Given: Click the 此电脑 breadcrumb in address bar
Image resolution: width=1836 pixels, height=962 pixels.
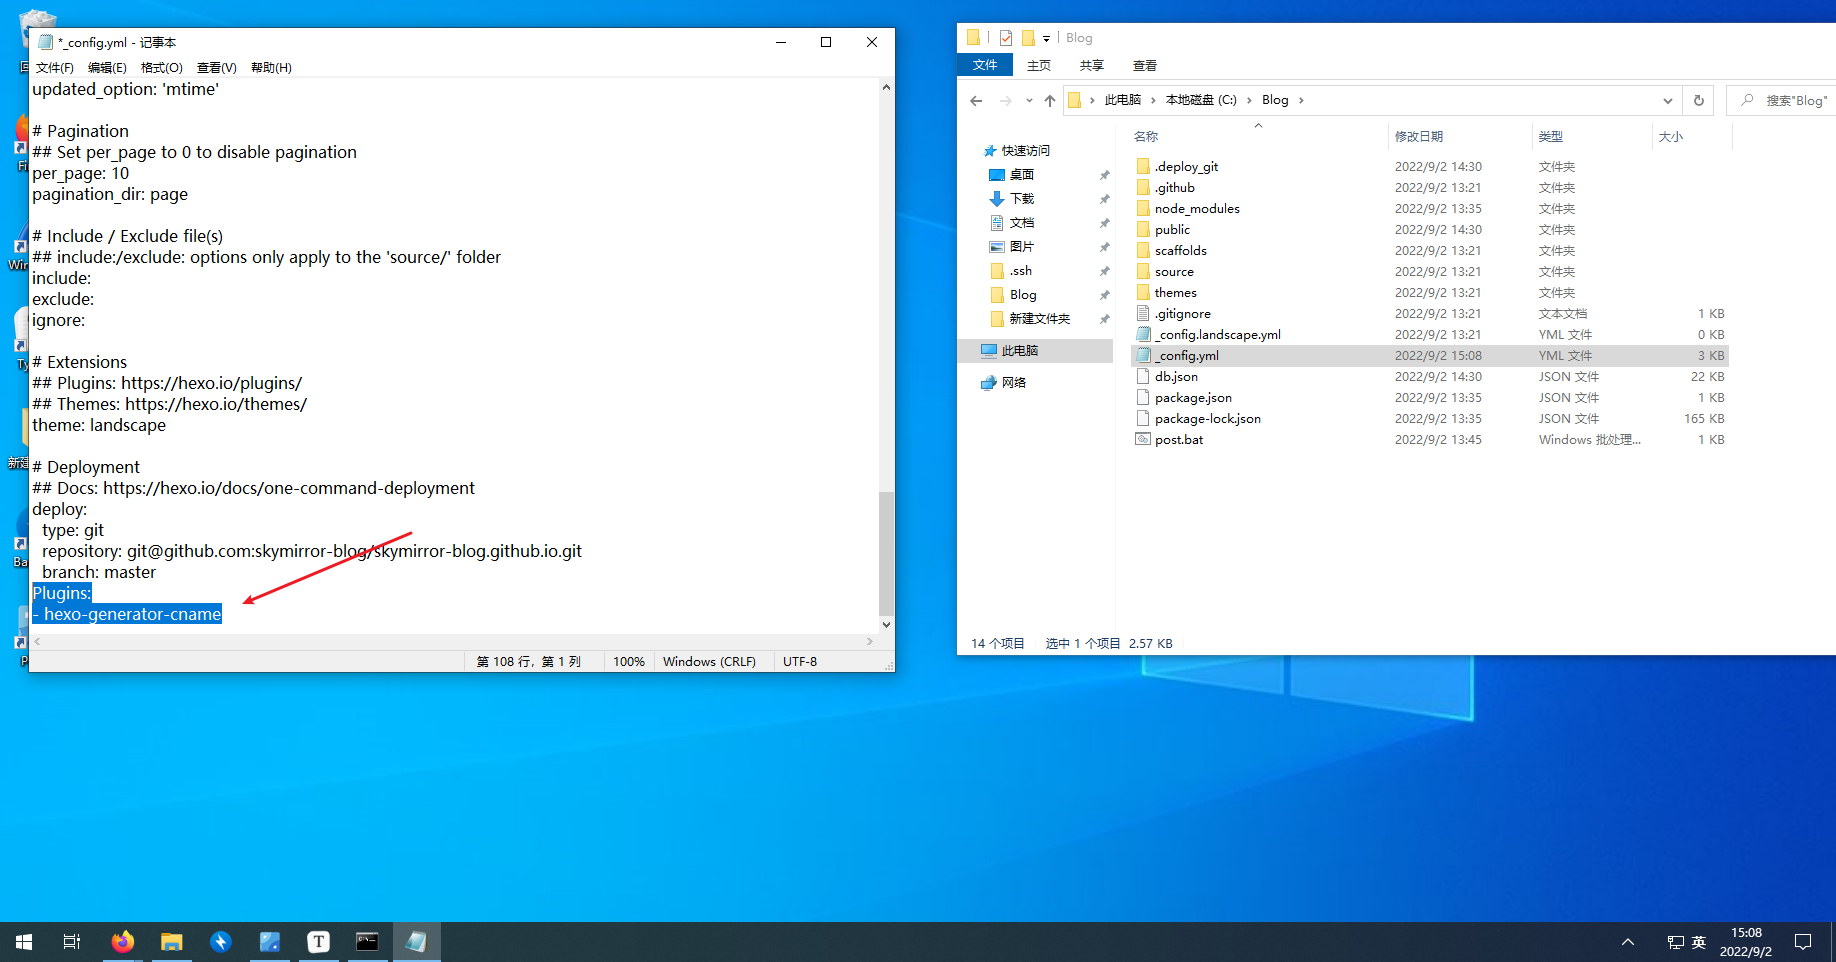Looking at the screenshot, I should (1122, 100).
